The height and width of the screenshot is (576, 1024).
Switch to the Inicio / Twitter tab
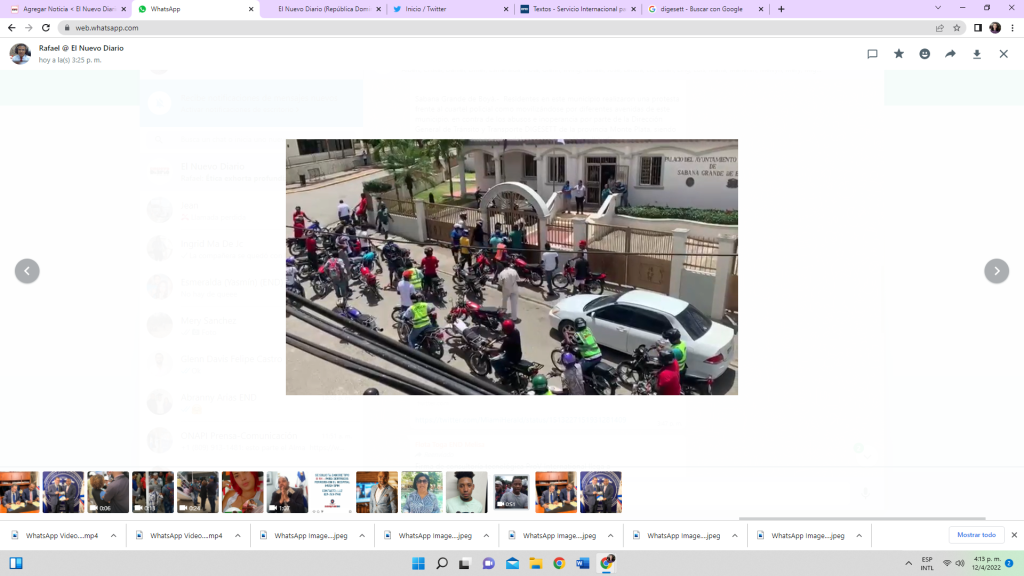(x=445, y=9)
